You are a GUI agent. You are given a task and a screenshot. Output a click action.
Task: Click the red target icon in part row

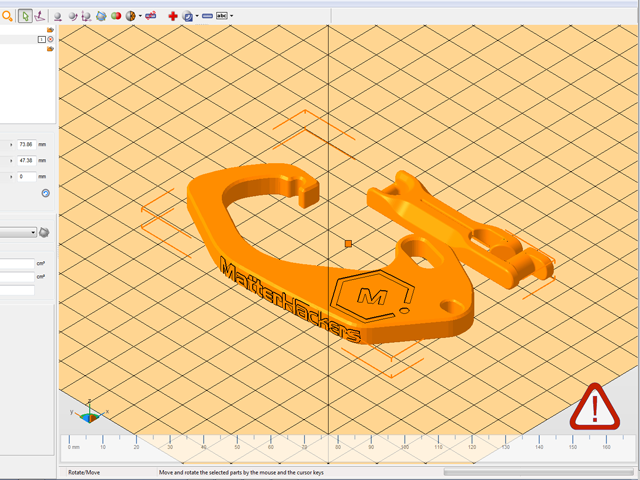tap(51, 39)
